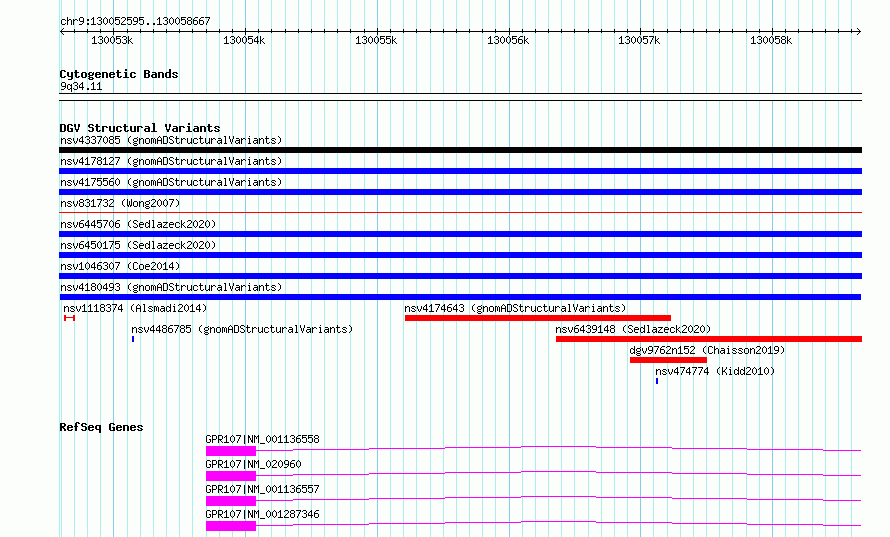Click the nsv4175560 (gnomADStructuralVariants) label
The width and height of the screenshot is (890, 537).
point(171,182)
